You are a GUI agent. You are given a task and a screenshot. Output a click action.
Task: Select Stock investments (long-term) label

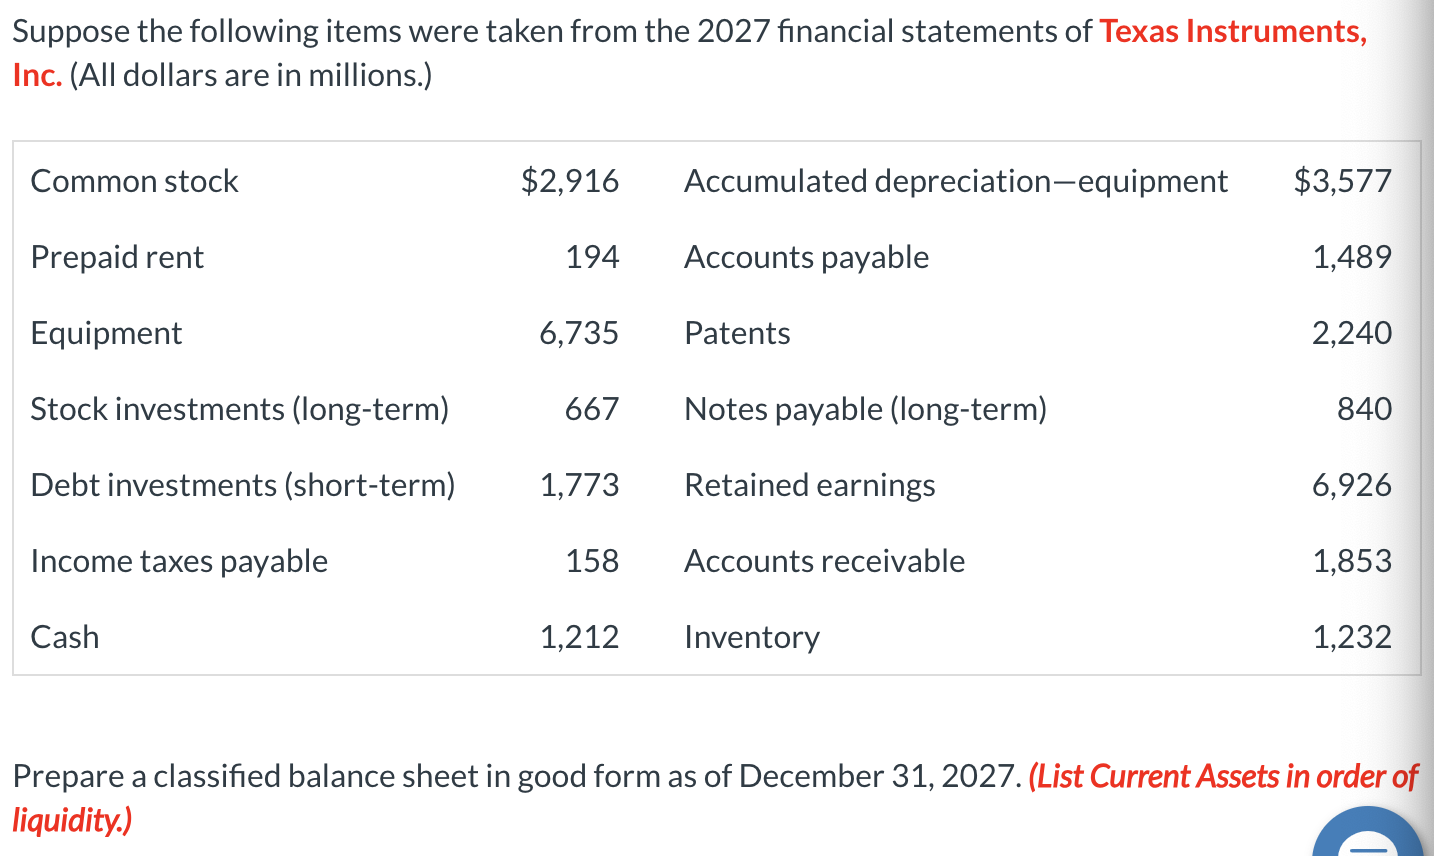pyautogui.click(x=240, y=409)
